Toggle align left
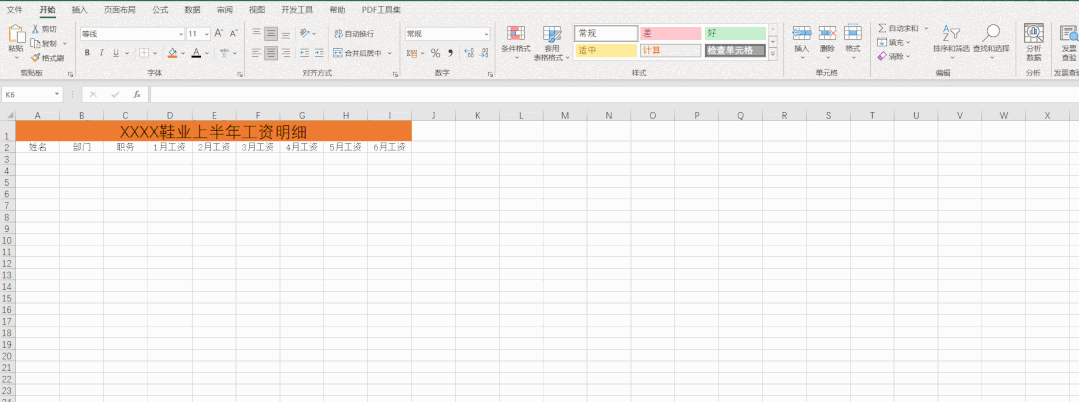Viewport: 1079px width, 402px height. point(256,53)
